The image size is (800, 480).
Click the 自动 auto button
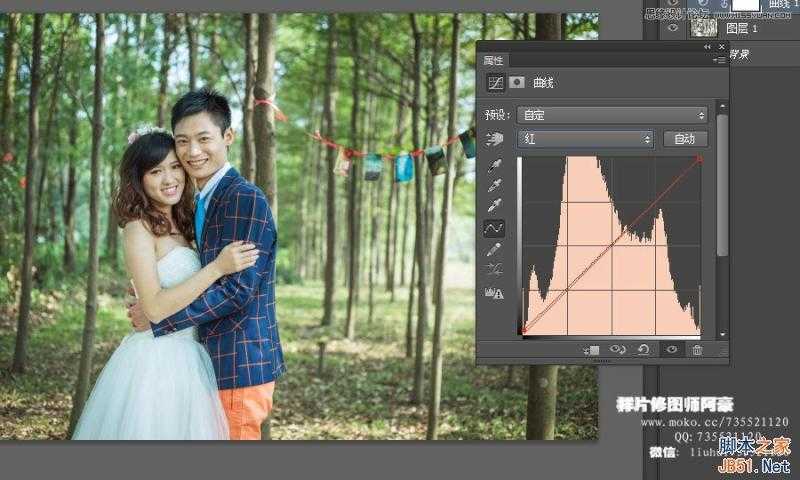click(685, 139)
